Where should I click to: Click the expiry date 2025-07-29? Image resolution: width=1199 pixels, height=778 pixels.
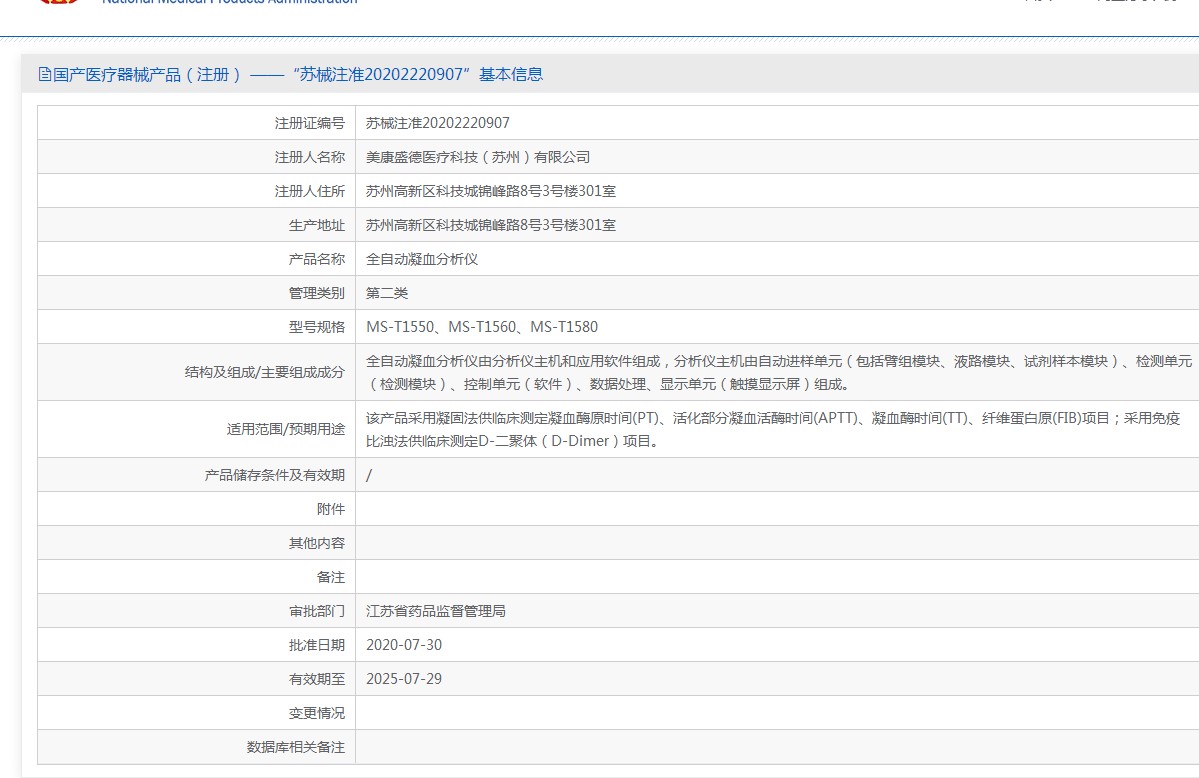tap(404, 679)
